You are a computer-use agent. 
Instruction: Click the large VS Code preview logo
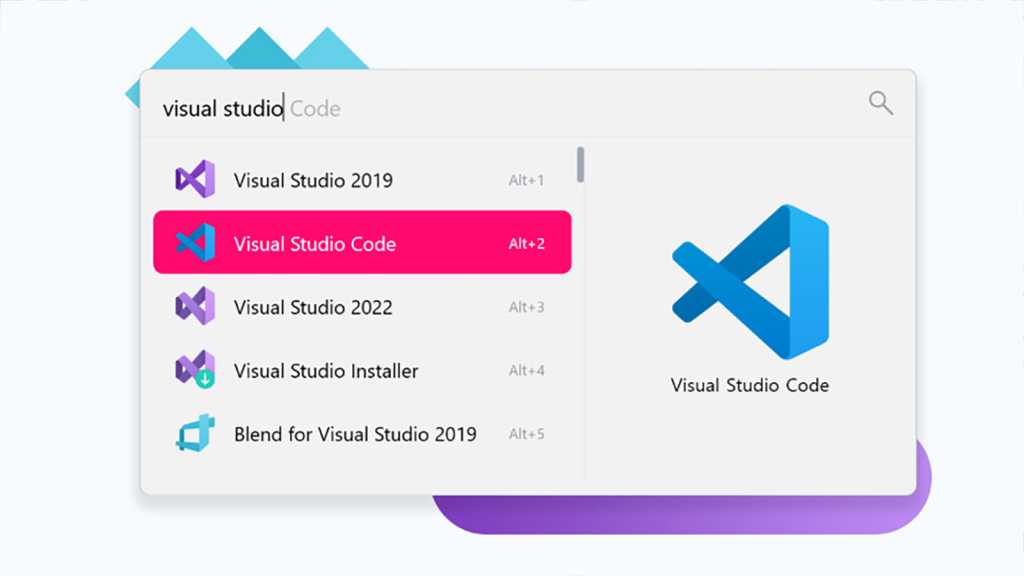pos(750,281)
